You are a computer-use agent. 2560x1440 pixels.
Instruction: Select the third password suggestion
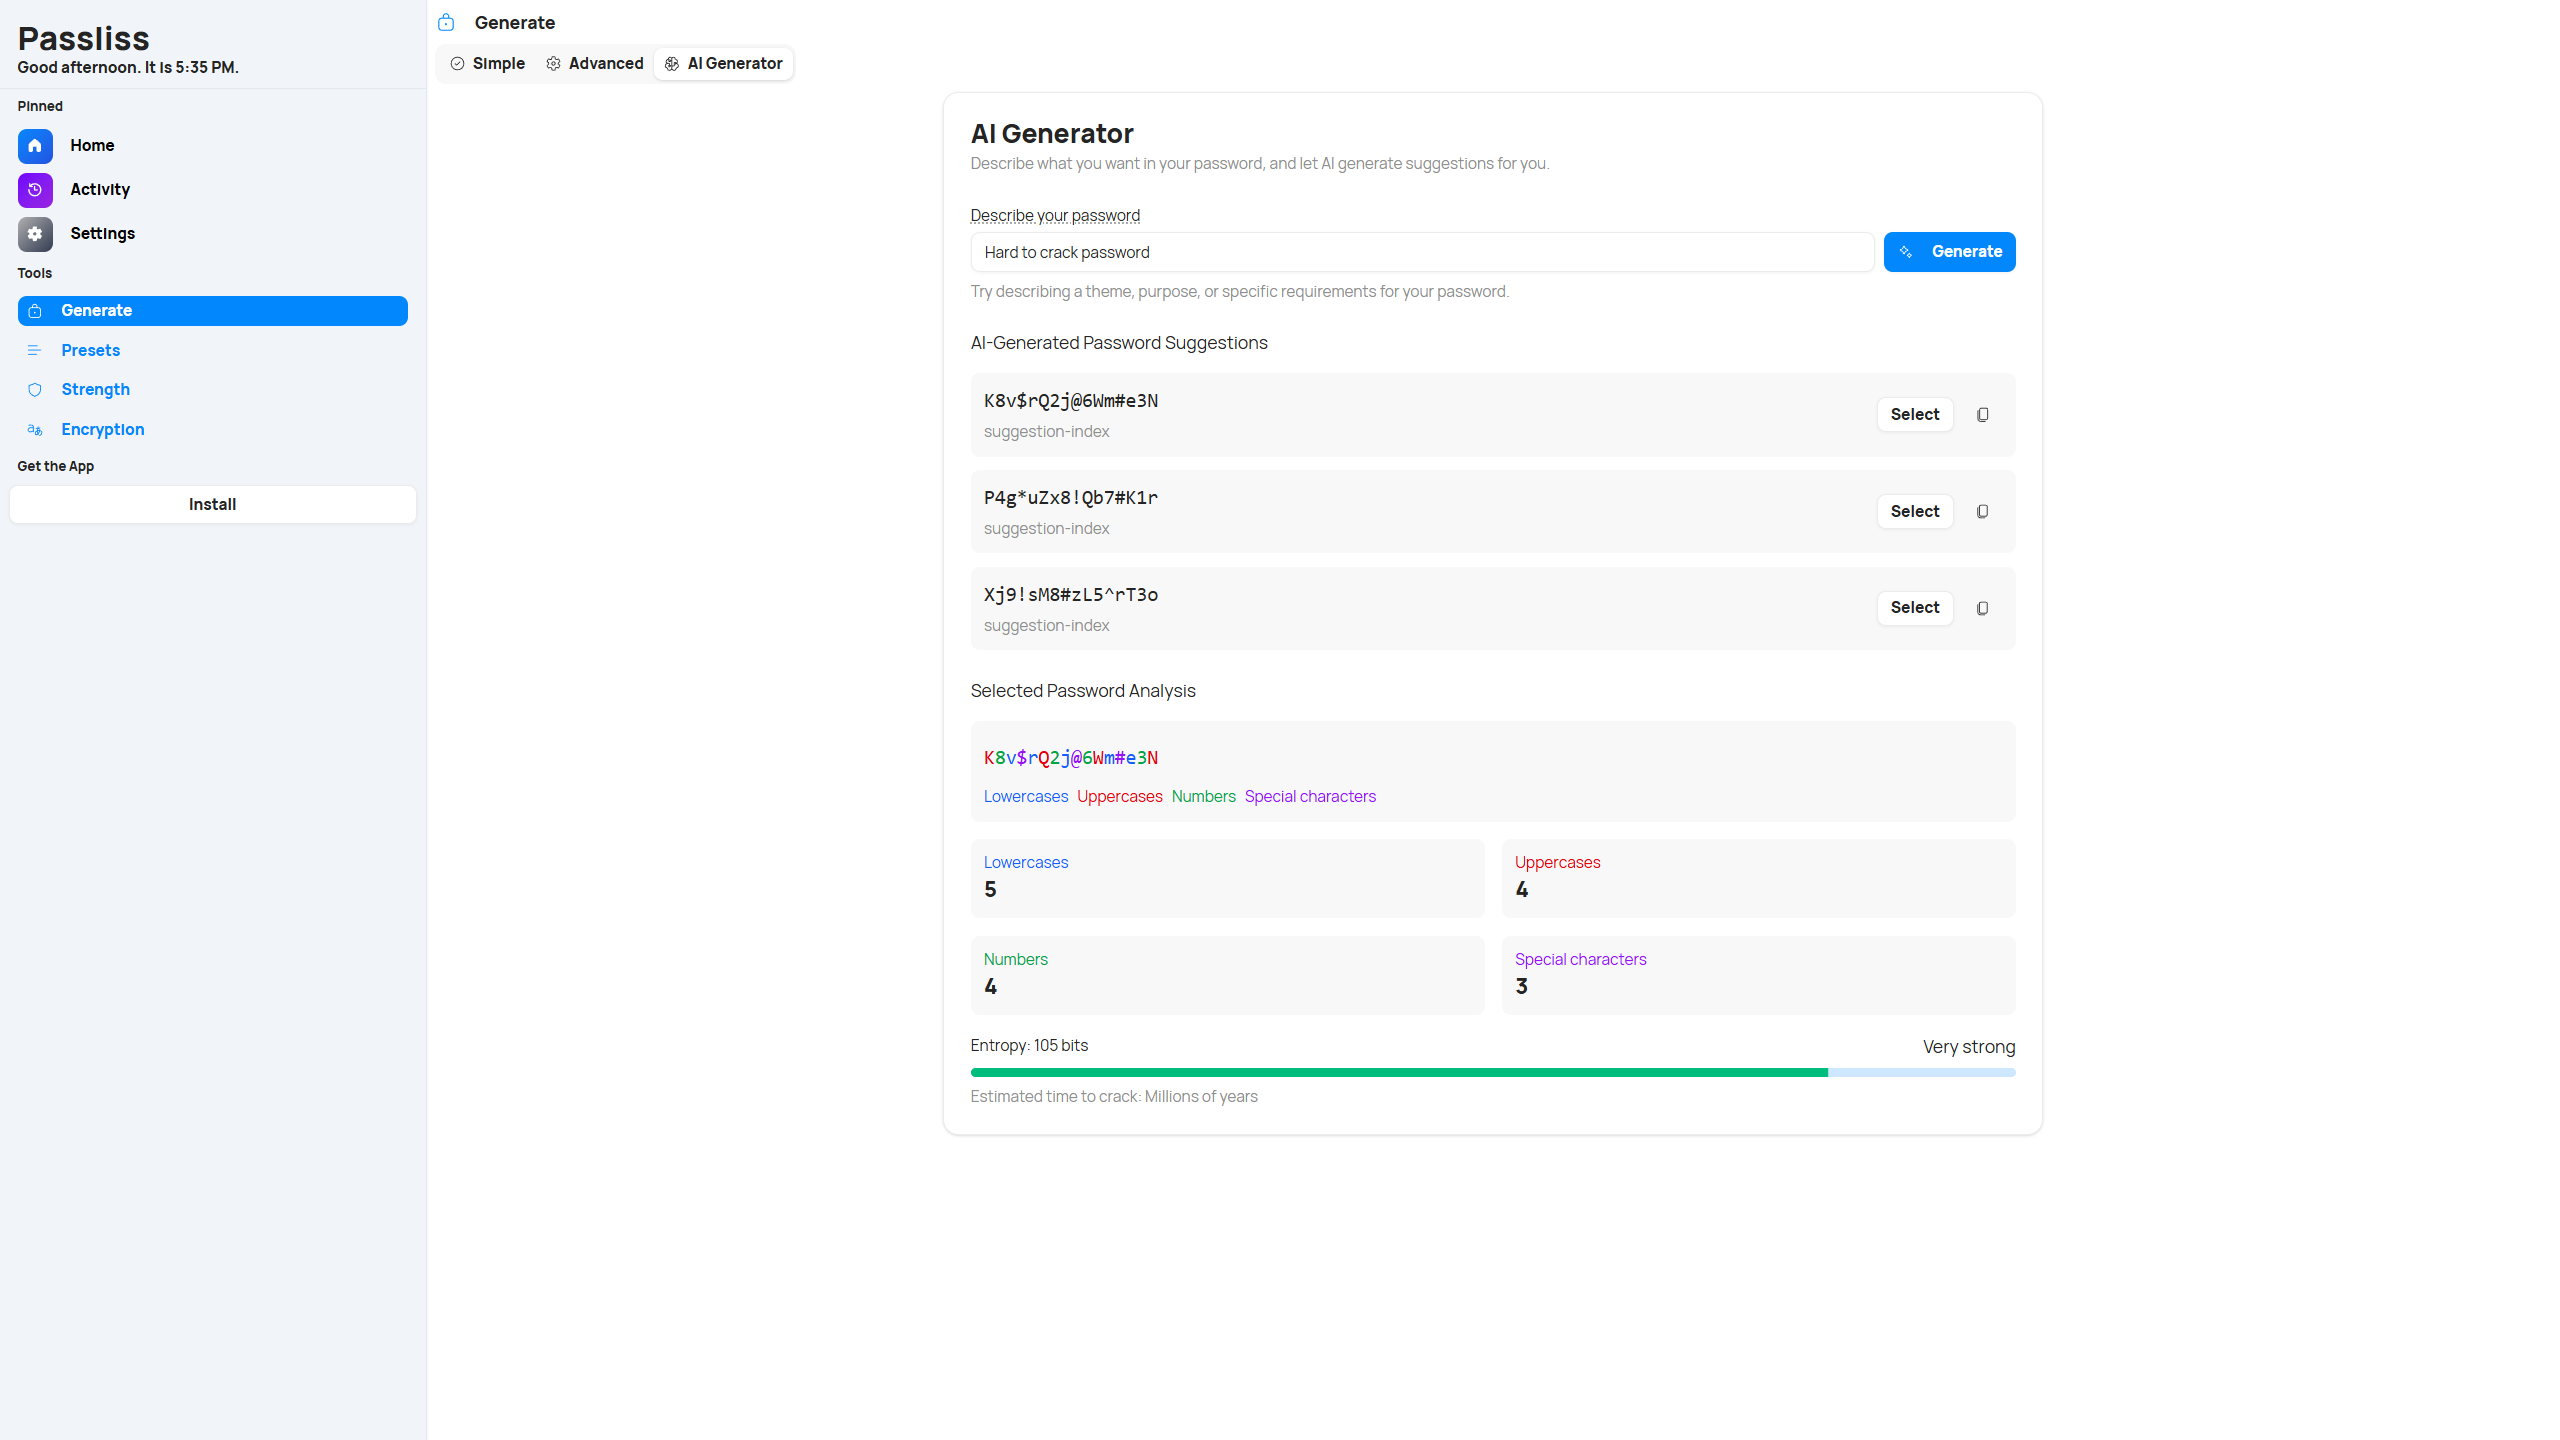point(1914,608)
